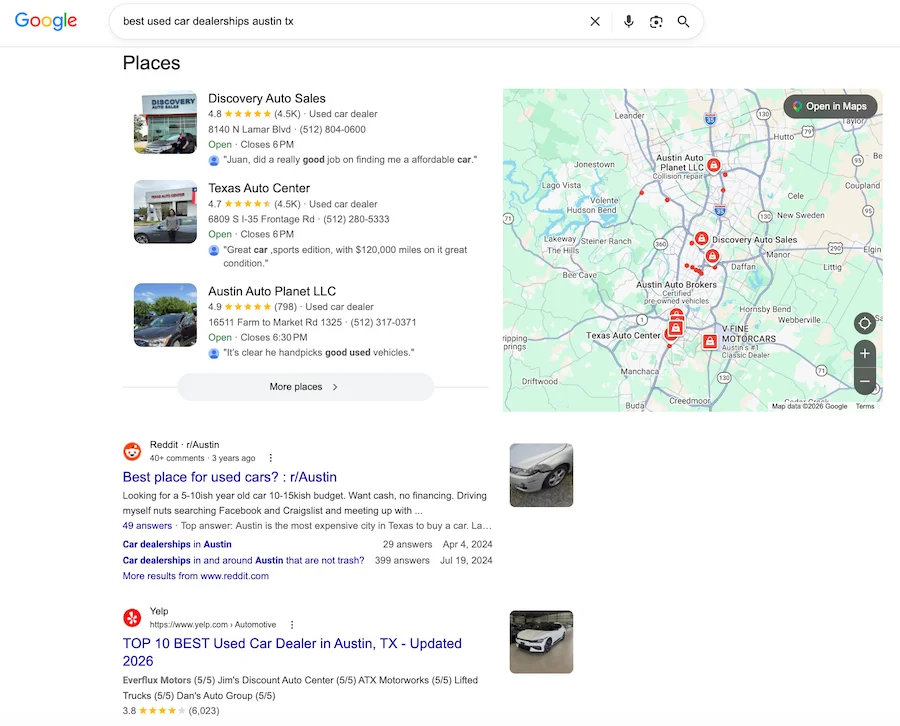Click reviewer avatar beside 'Great car, sports edition'
Viewport: 900px width, 726px height.
click(214, 250)
